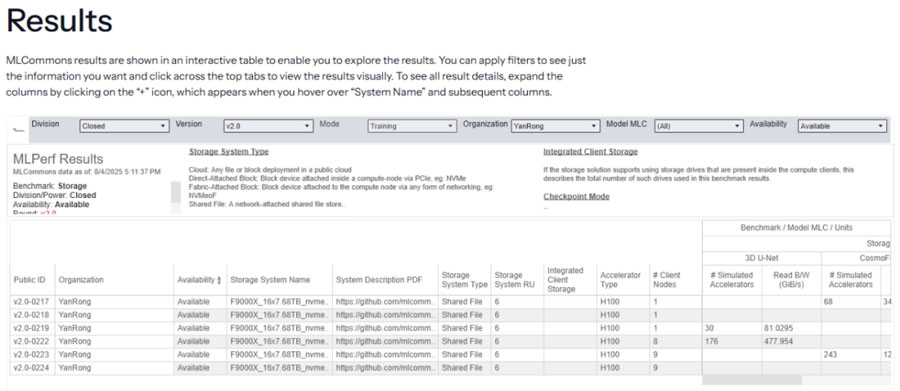This screenshot has height=391, width=900.
Task: Click the # Client Nodes column header
Action: [666, 280]
